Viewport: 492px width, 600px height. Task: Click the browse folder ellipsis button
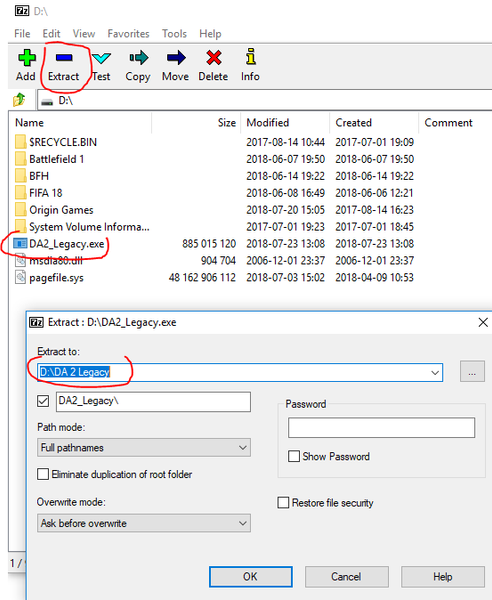click(472, 371)
